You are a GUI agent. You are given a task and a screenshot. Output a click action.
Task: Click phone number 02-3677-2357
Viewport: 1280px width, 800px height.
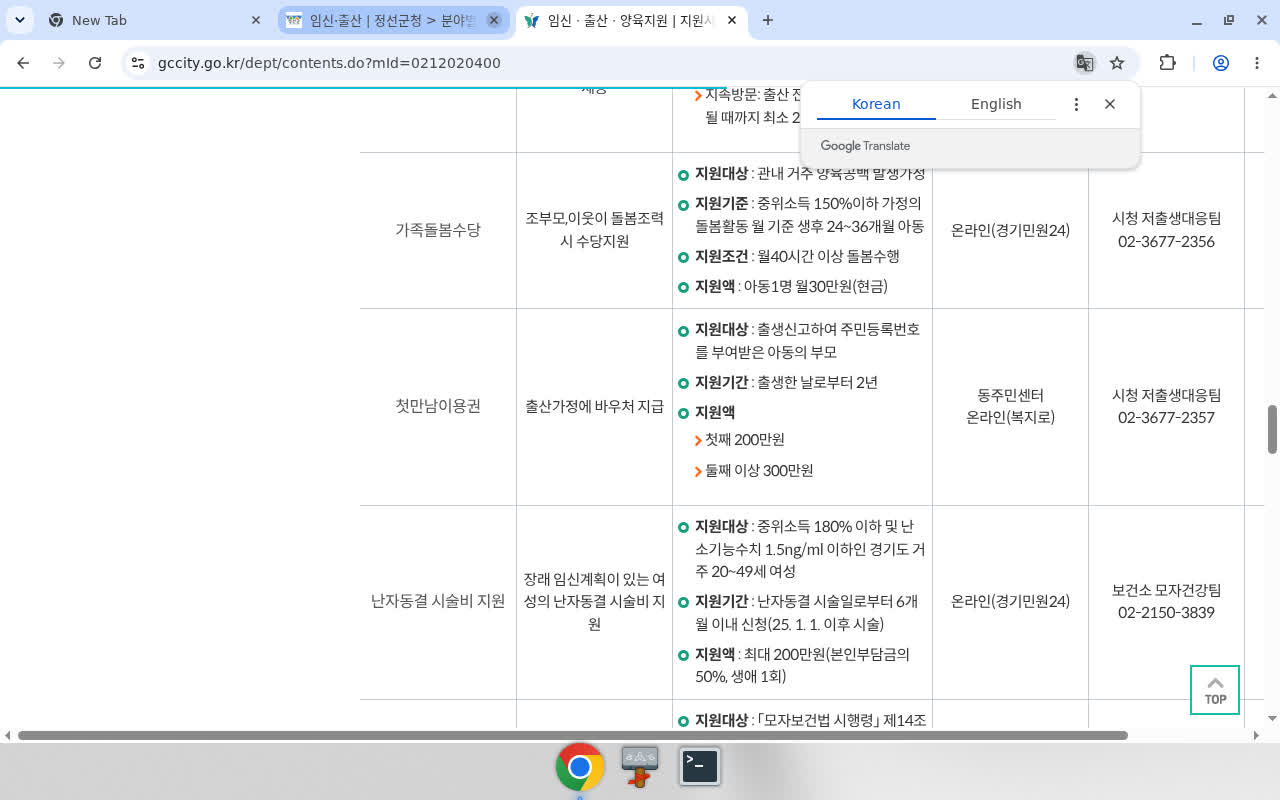(1166, 417)
